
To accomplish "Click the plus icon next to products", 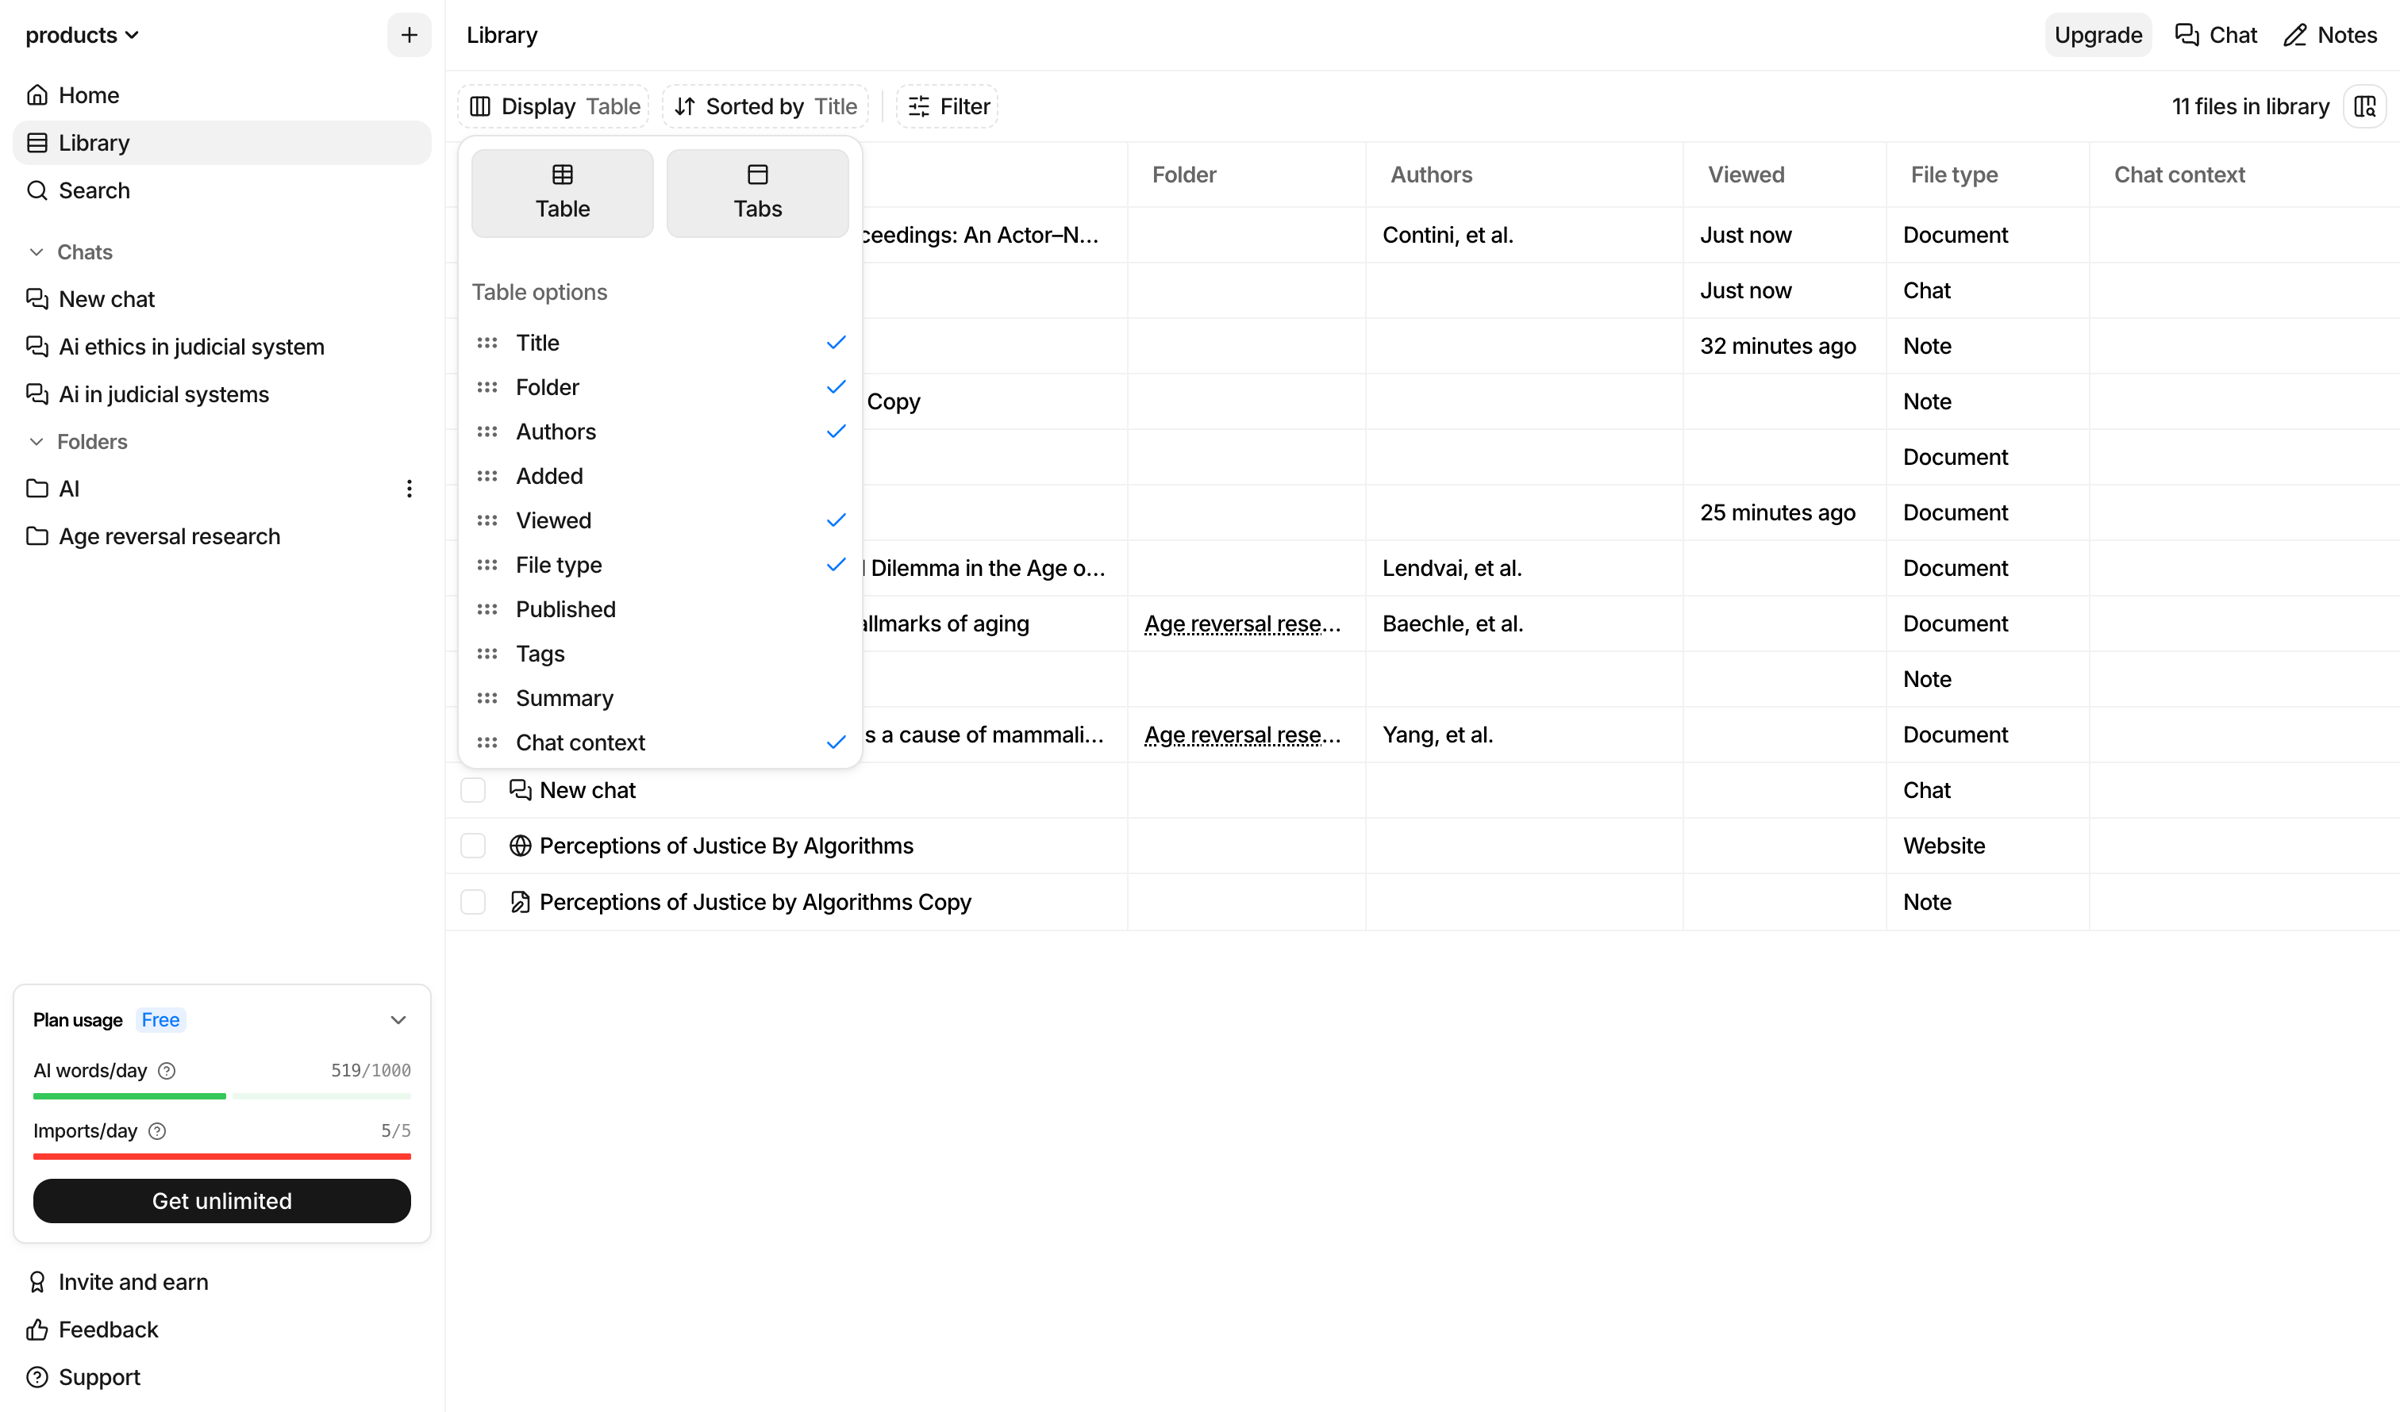I will click(409, 35).
